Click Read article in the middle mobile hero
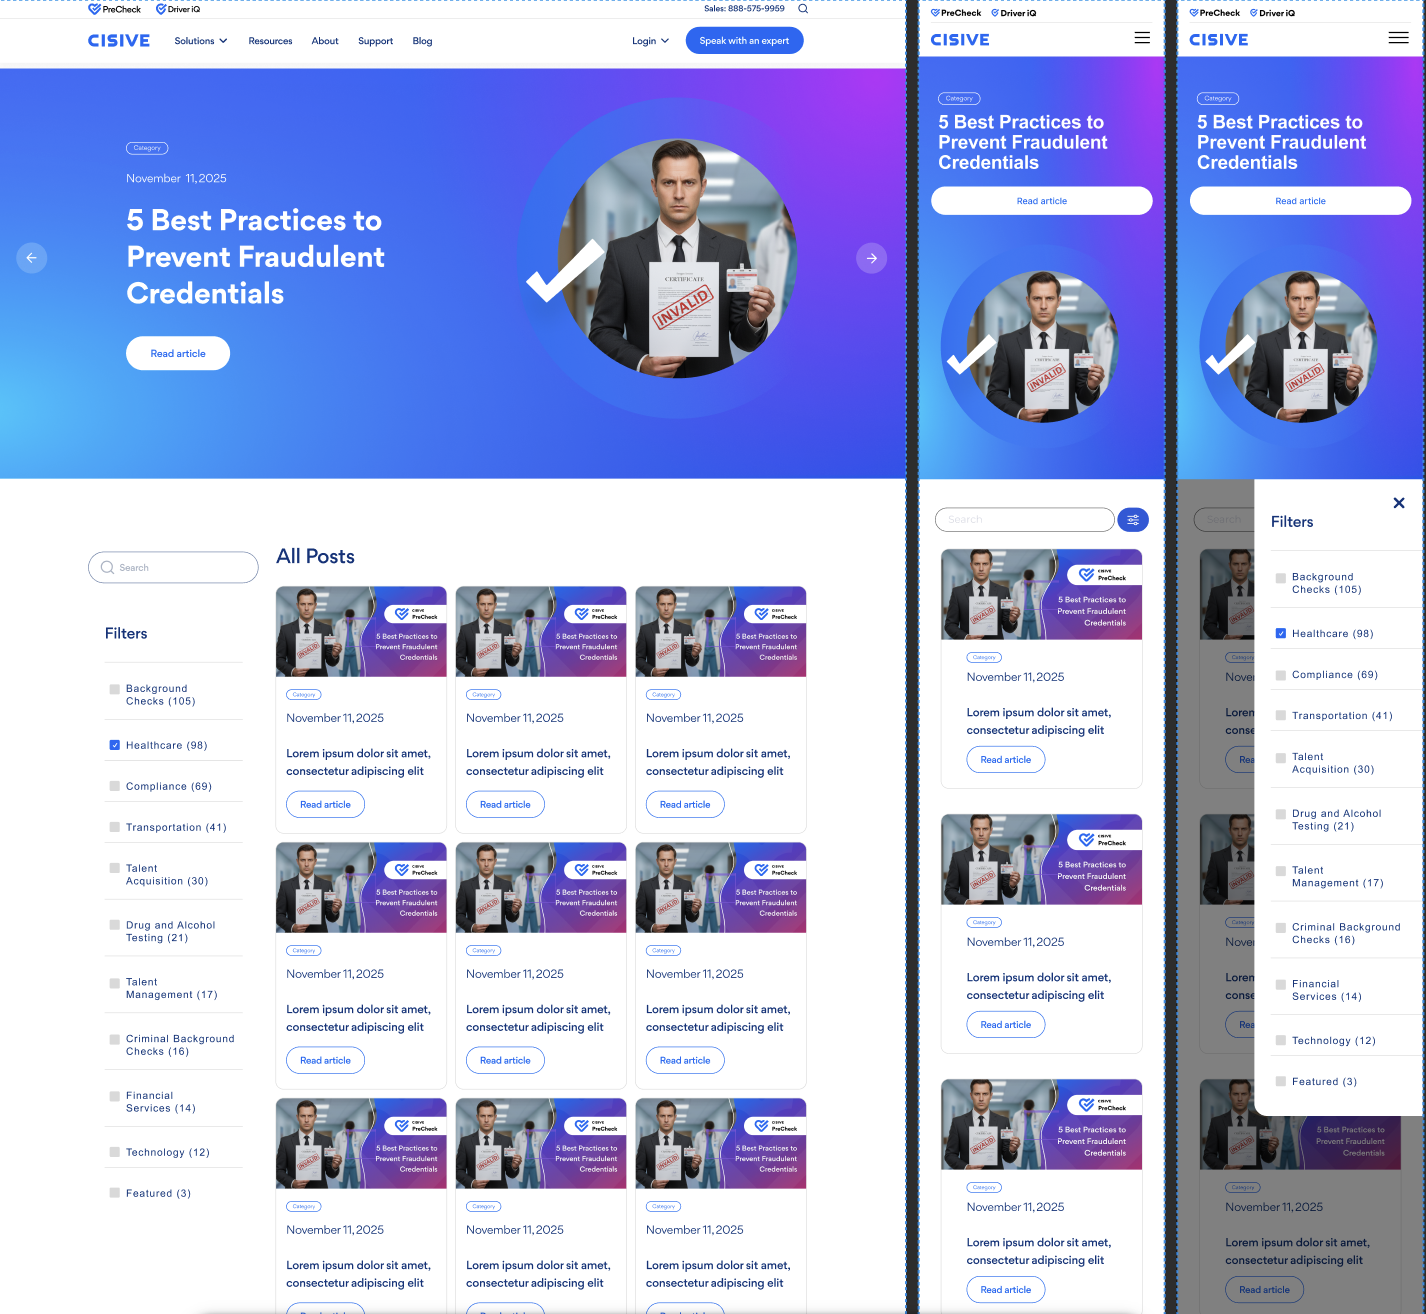The height and width of the screenshot is (1314, 1426). 1042,201
